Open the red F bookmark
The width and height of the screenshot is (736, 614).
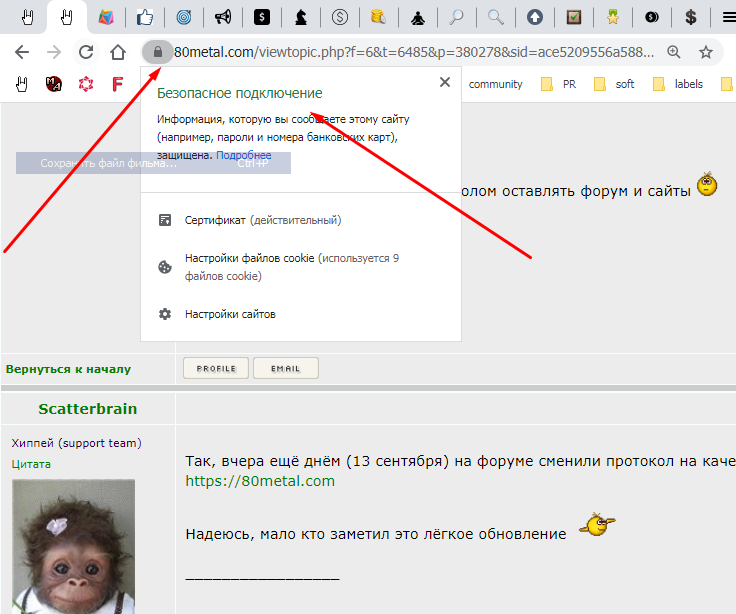click(x=117, y=84)
